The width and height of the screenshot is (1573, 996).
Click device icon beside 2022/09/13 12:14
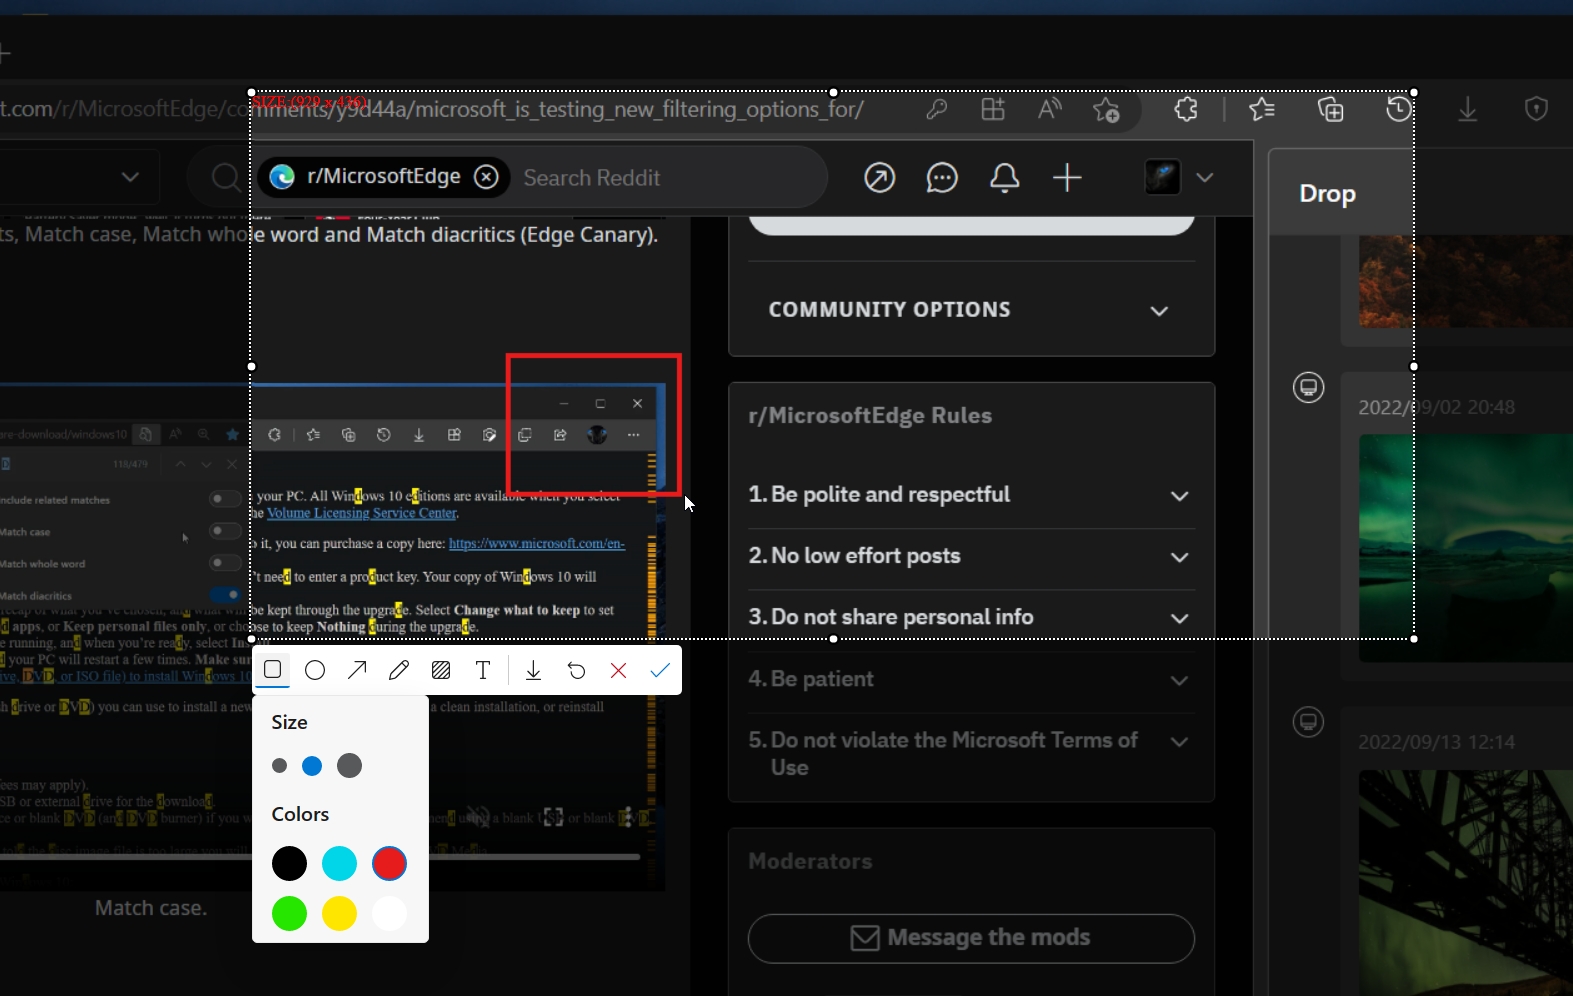click(x=1308, y=722)
